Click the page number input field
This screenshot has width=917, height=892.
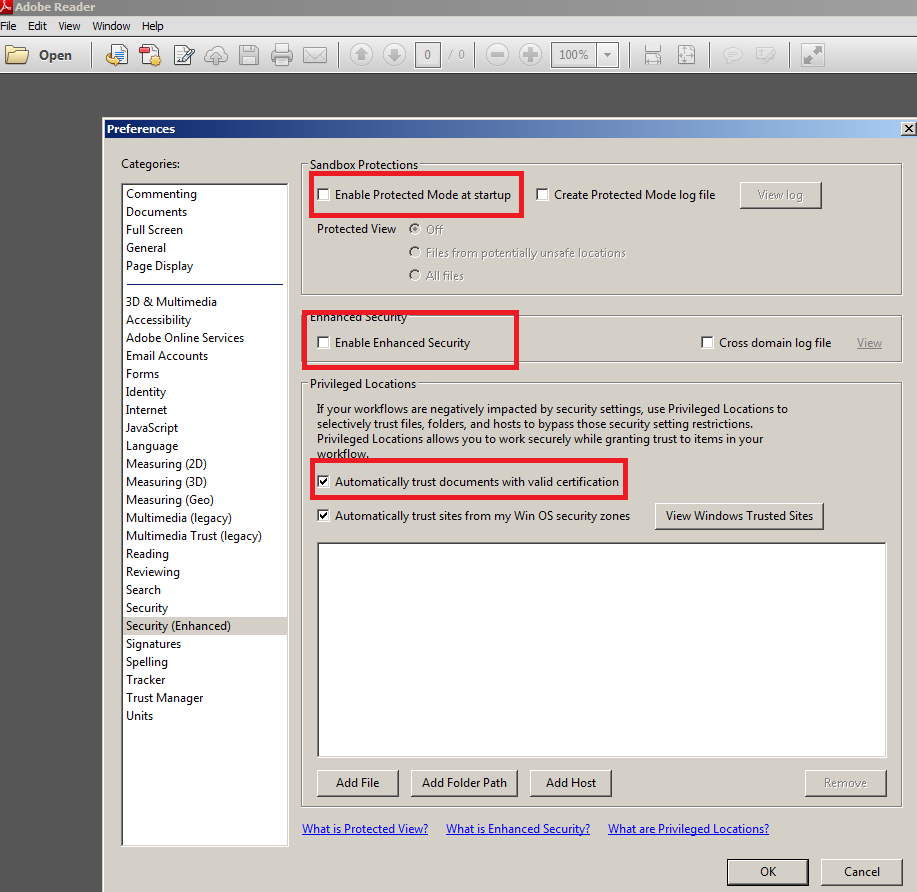point(428,55)
